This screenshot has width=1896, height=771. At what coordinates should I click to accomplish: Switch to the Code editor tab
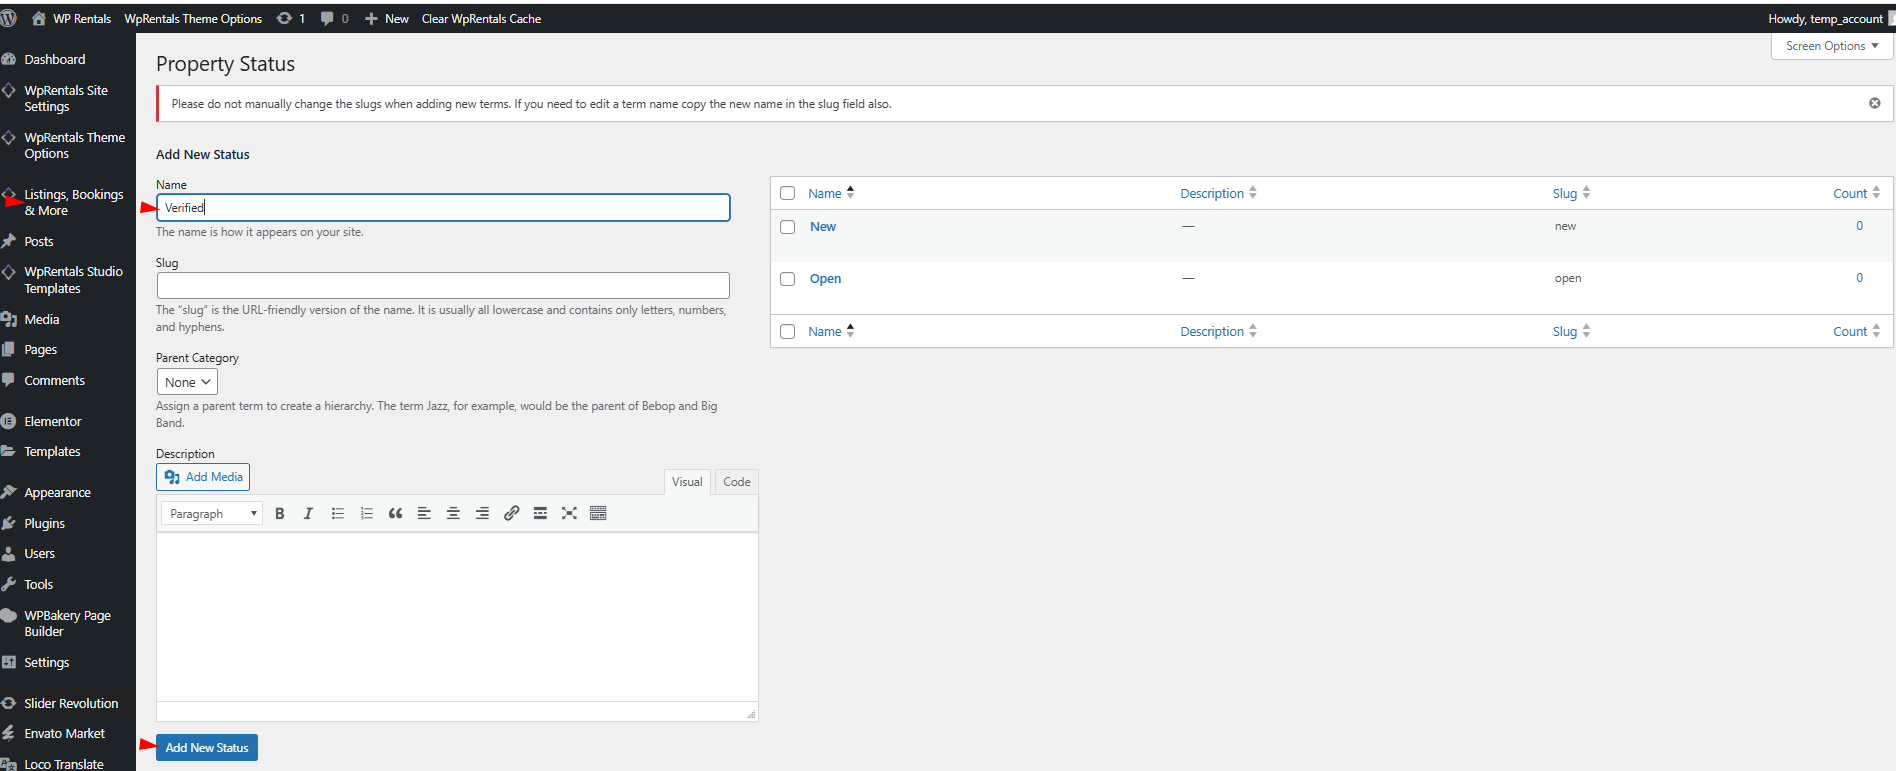pos(736,482)
